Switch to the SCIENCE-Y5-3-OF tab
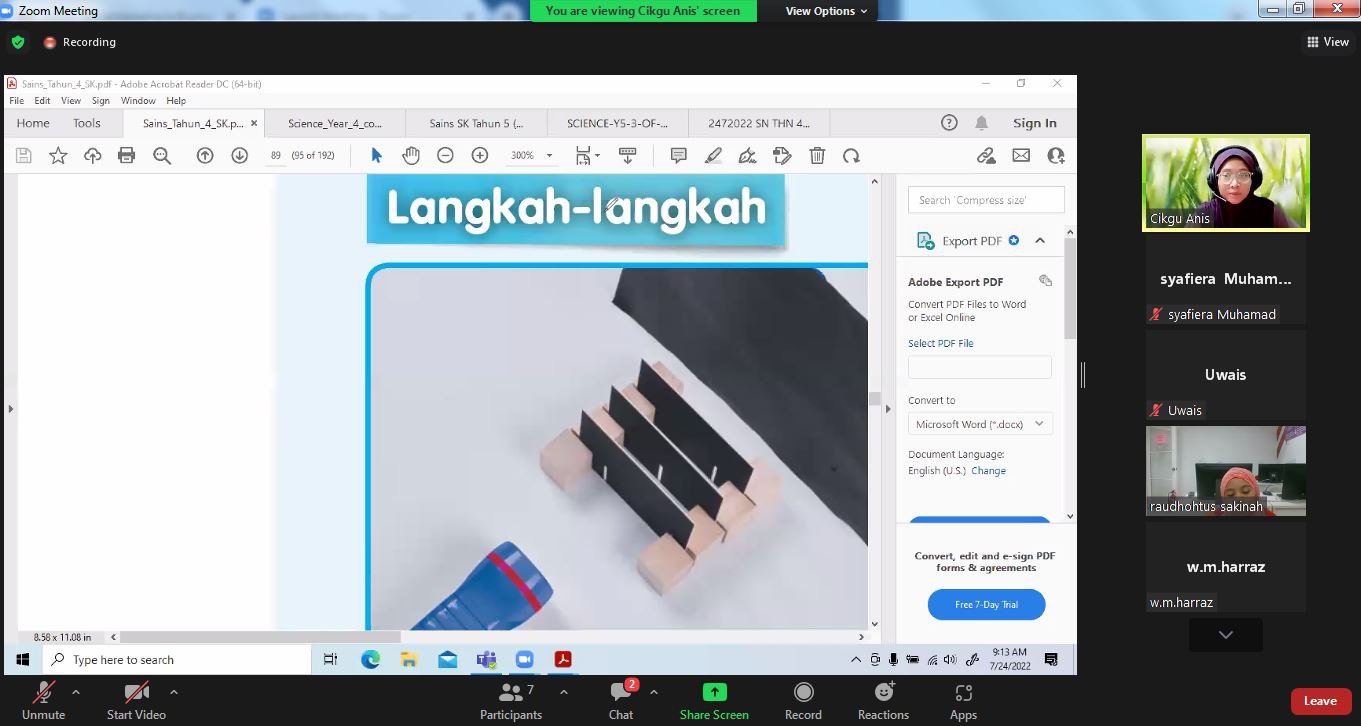This screenshot has height=726, width=1361. click(x=617, y=124)
